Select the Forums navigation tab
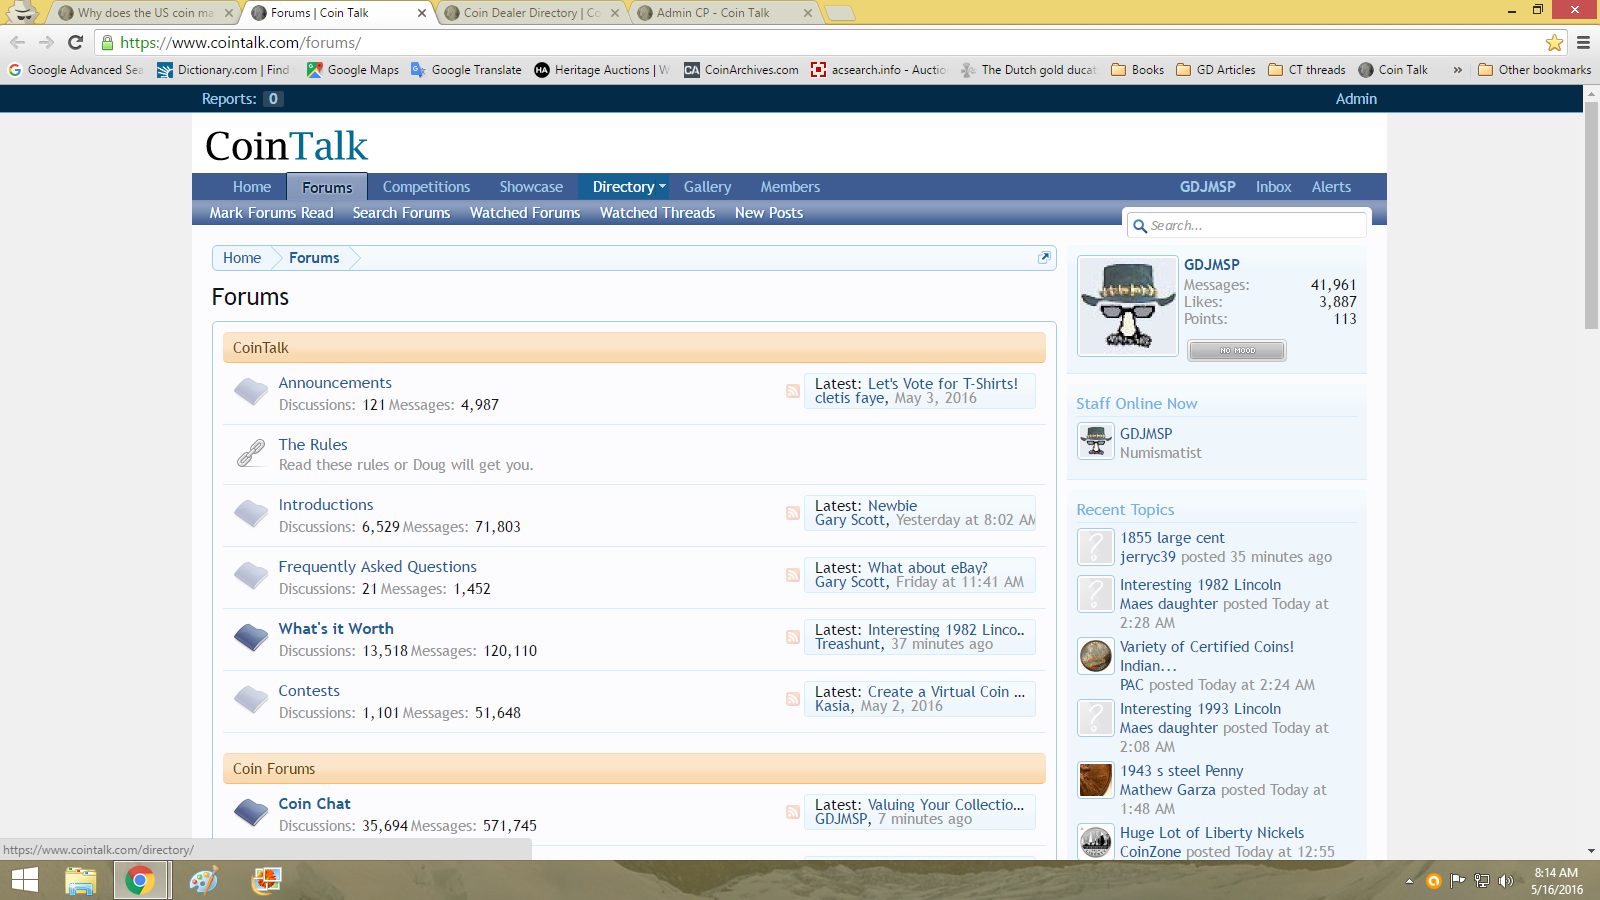 [x=327, y=187]
